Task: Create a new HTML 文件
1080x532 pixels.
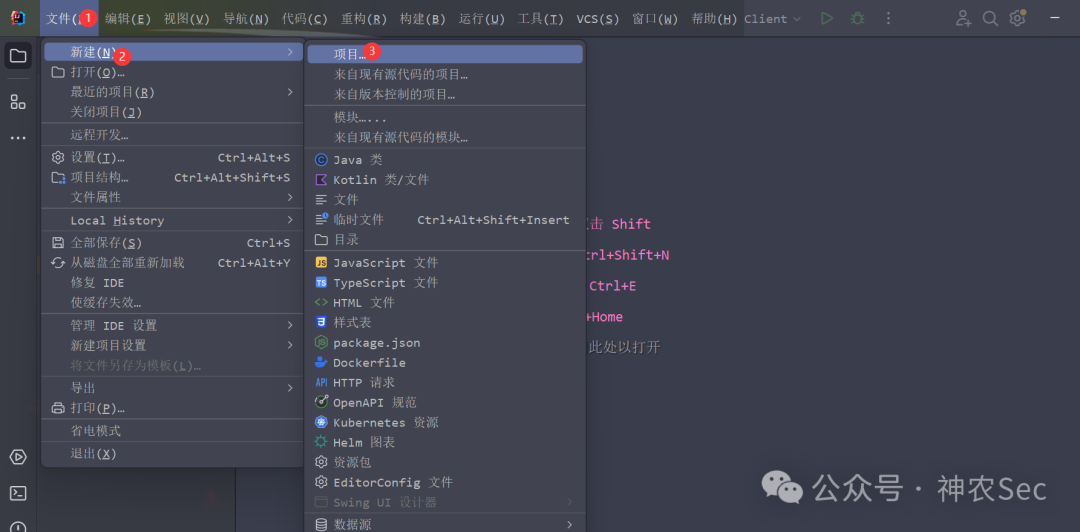Action: pos(445,303)
